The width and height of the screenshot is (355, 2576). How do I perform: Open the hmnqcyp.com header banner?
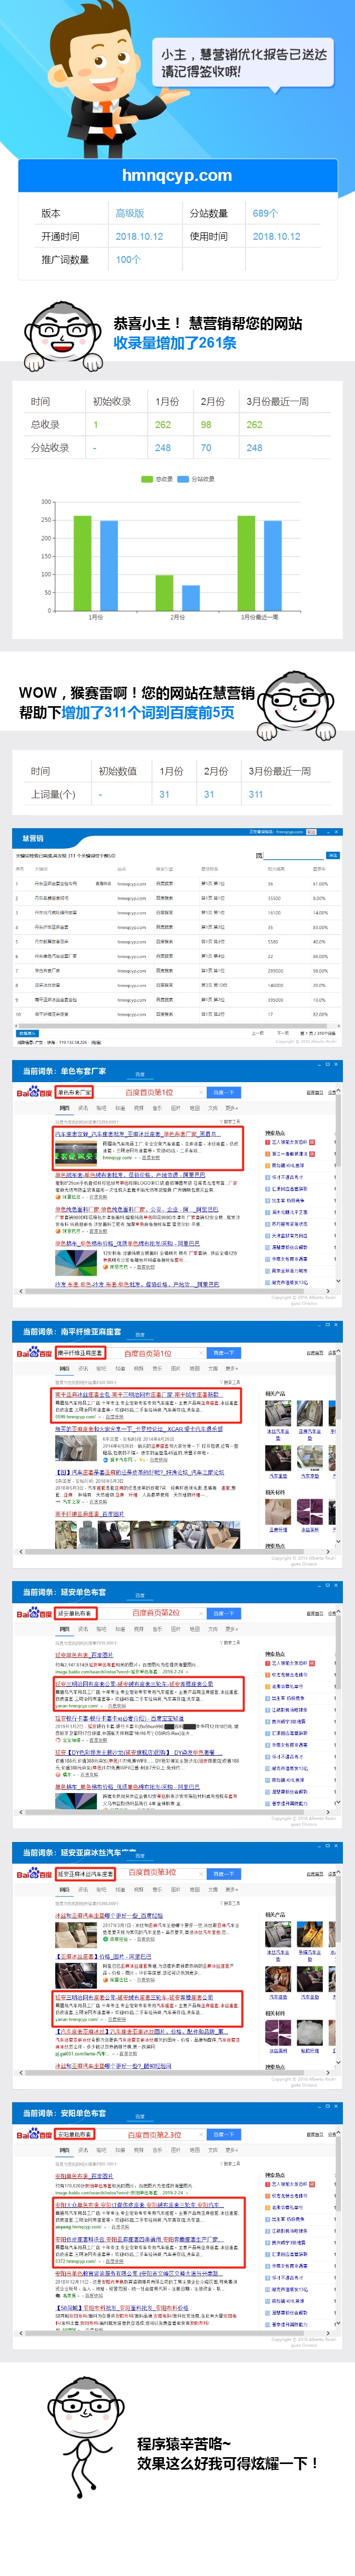click(177, 176)
